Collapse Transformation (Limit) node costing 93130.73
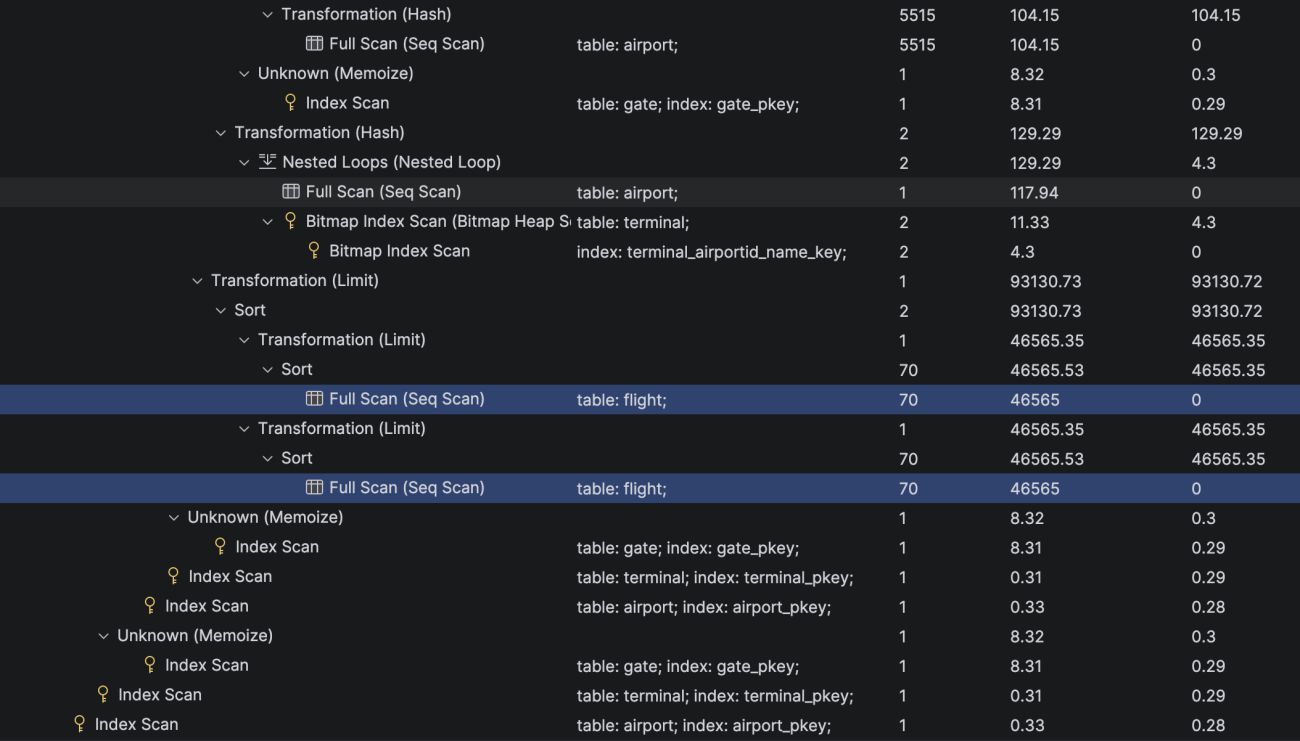Image resolution: width=1300 pixels, height=741 pixels. point(197,281)
